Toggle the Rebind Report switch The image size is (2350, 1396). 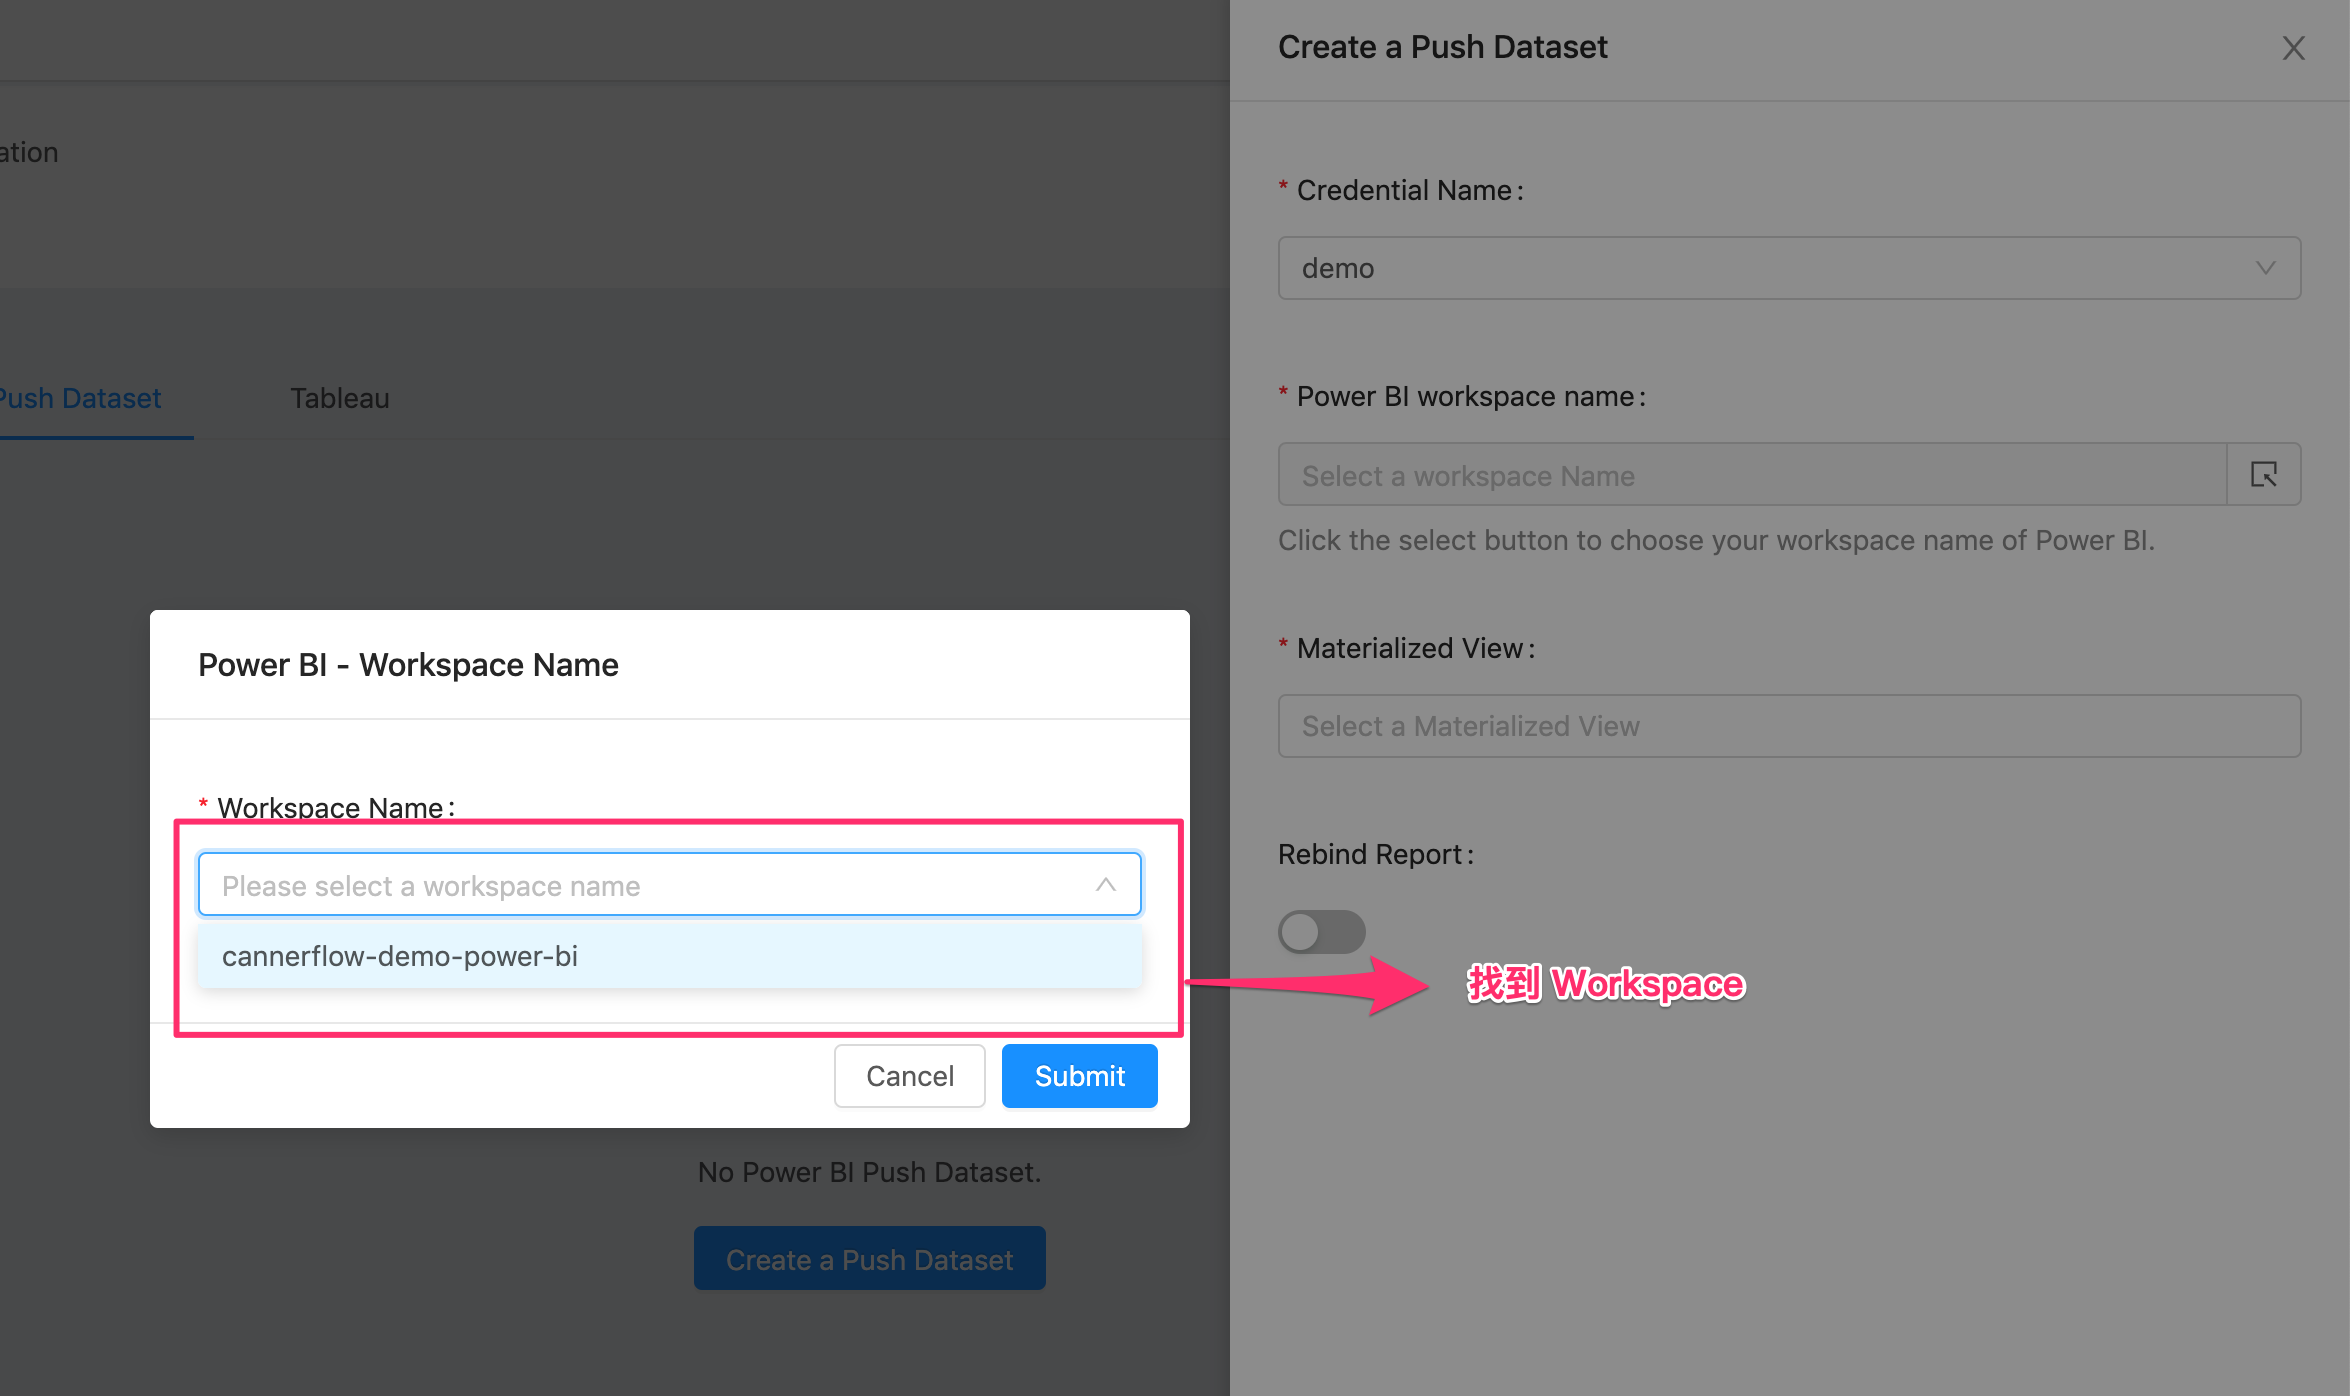1321,932
